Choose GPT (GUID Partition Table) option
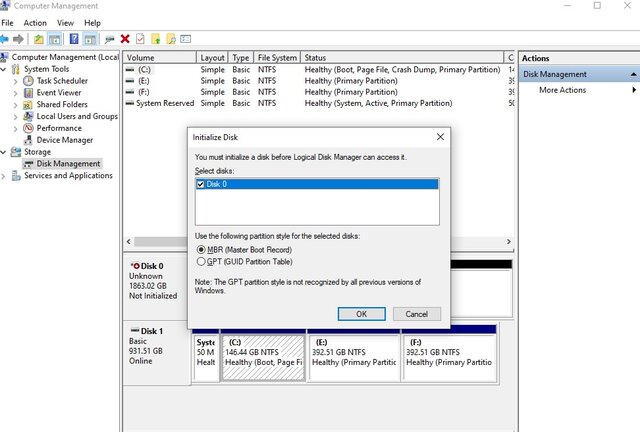 point(202,261)
